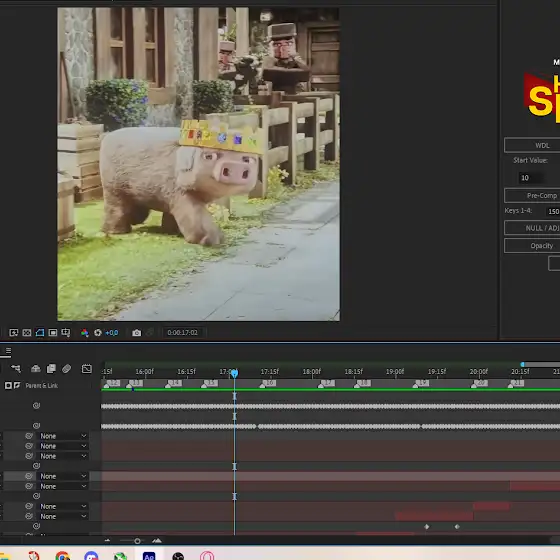The image size is (560, 560).
Task: Click the Keys 1-4 field showing 150
Action: 554,211
